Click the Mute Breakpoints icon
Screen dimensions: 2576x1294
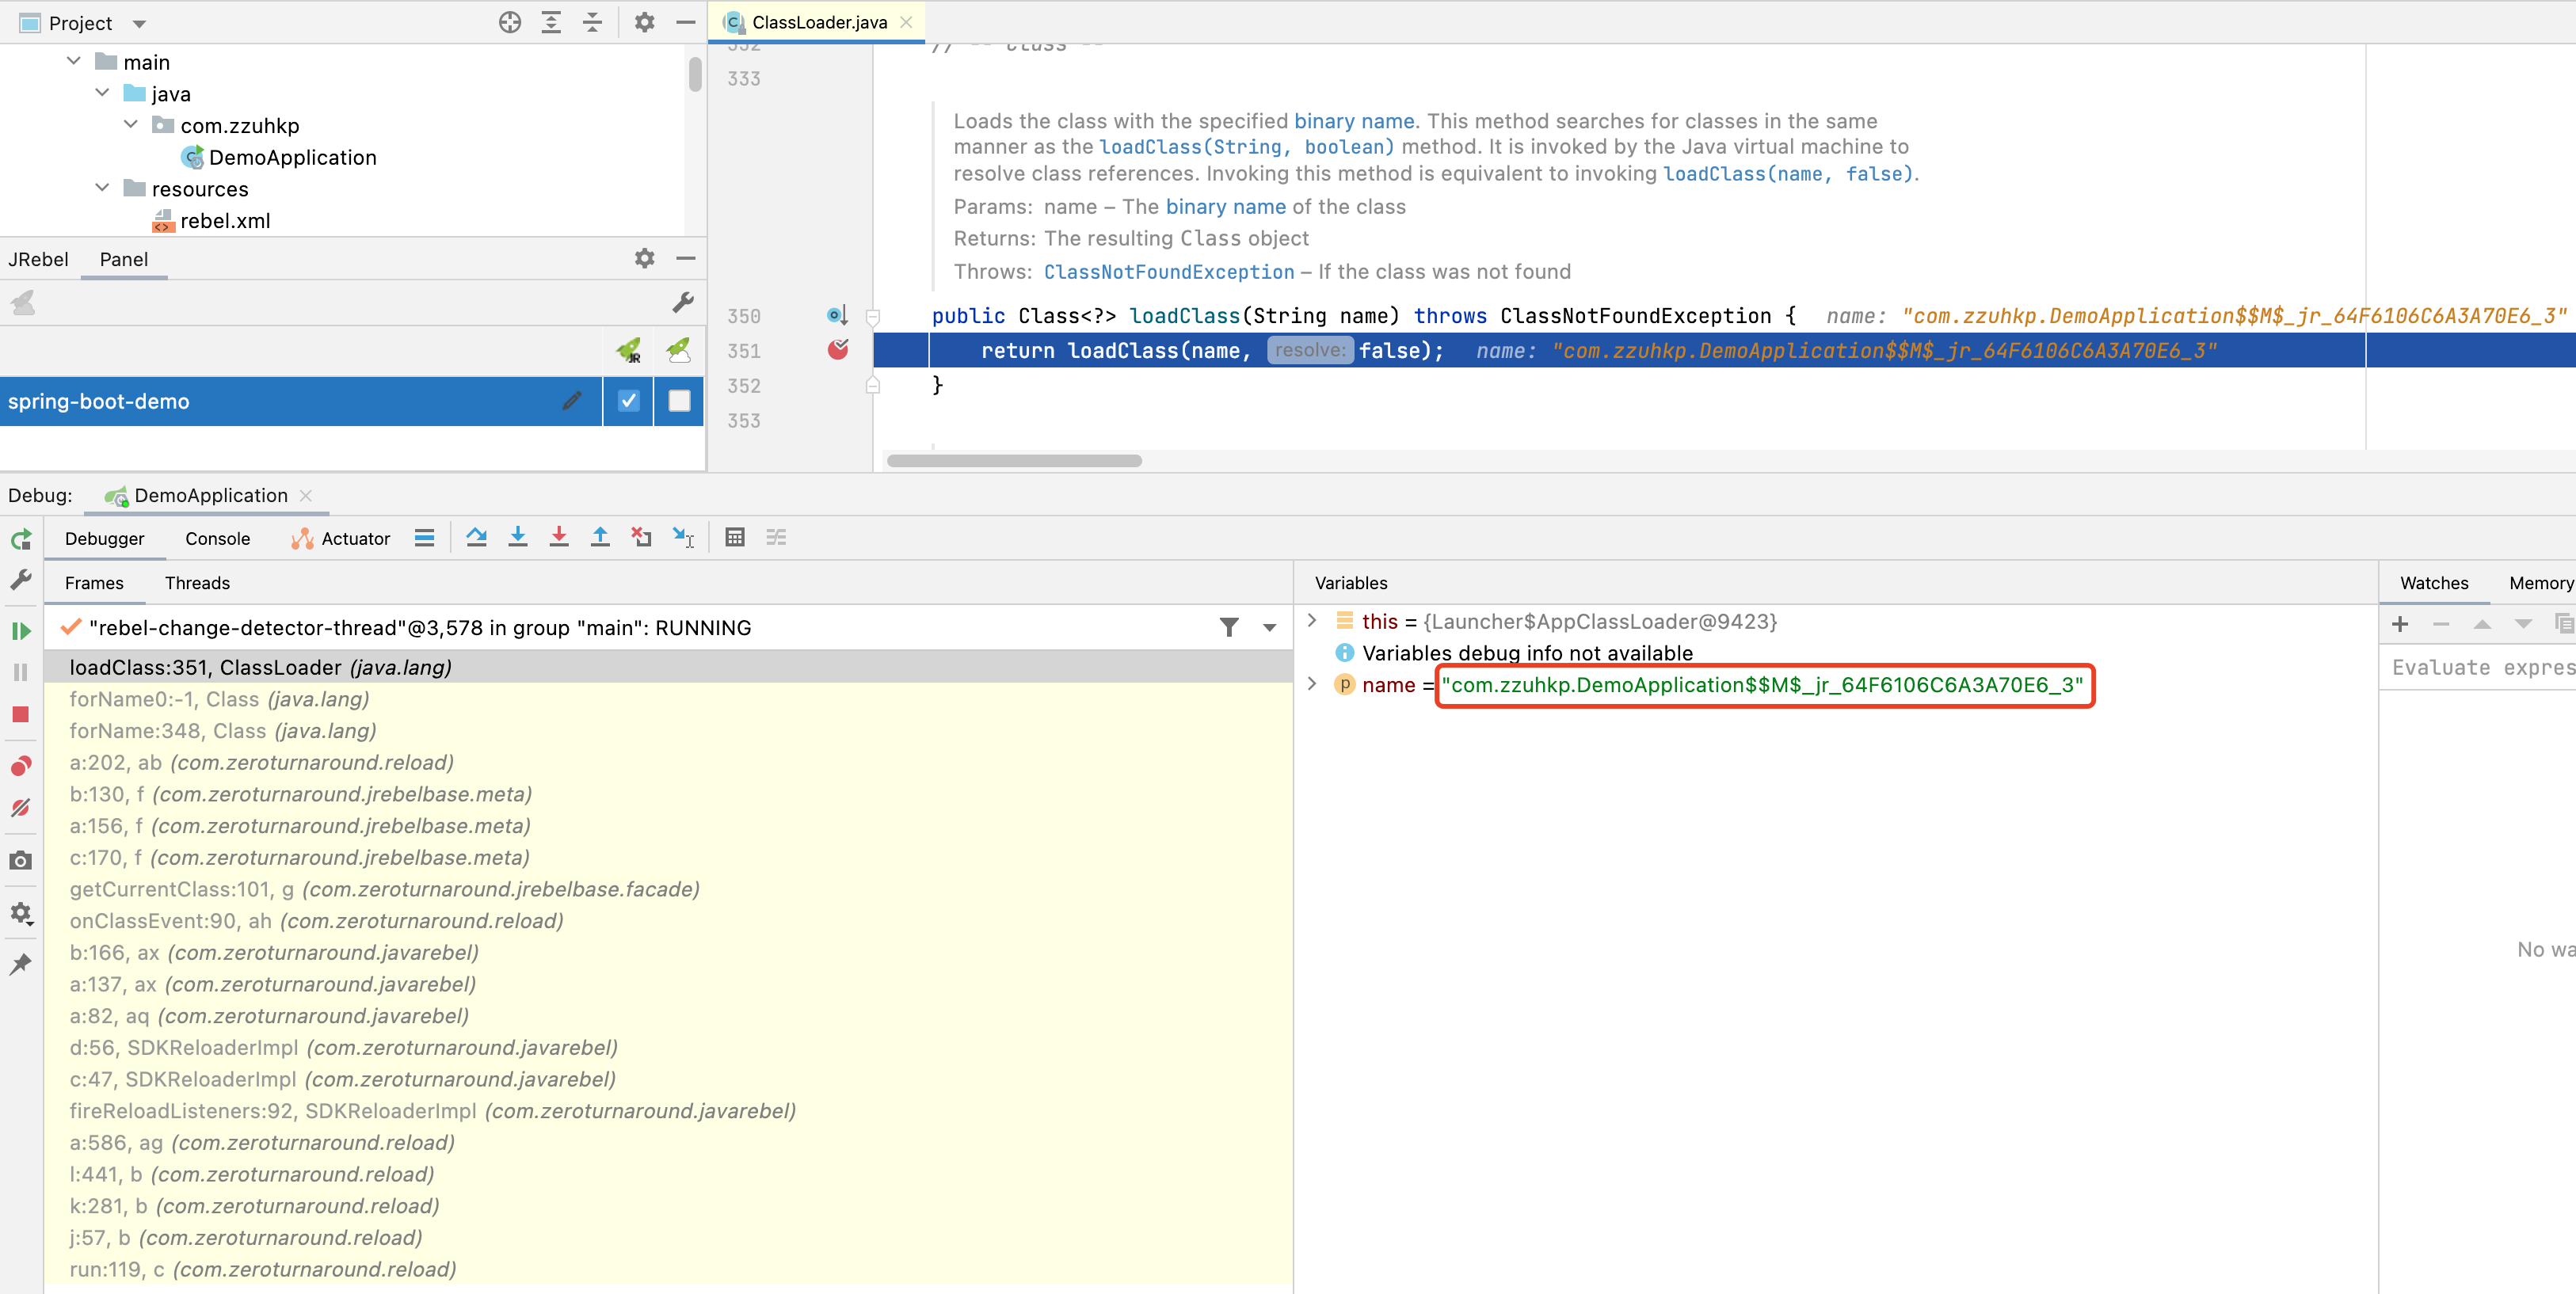click(x=21, y=808)
